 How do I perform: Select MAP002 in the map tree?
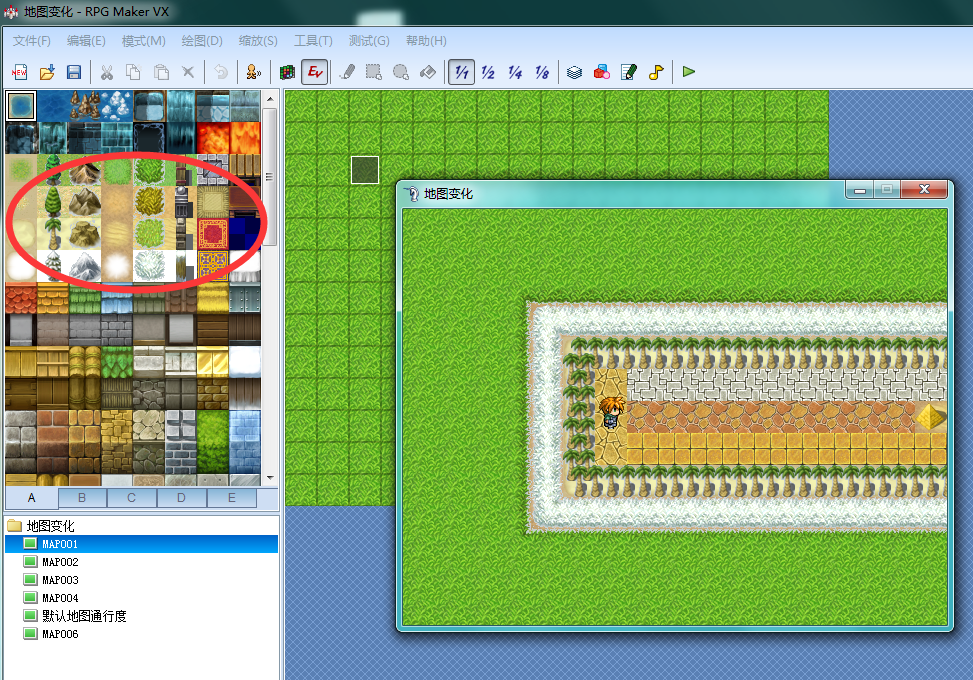pos(60,562)
